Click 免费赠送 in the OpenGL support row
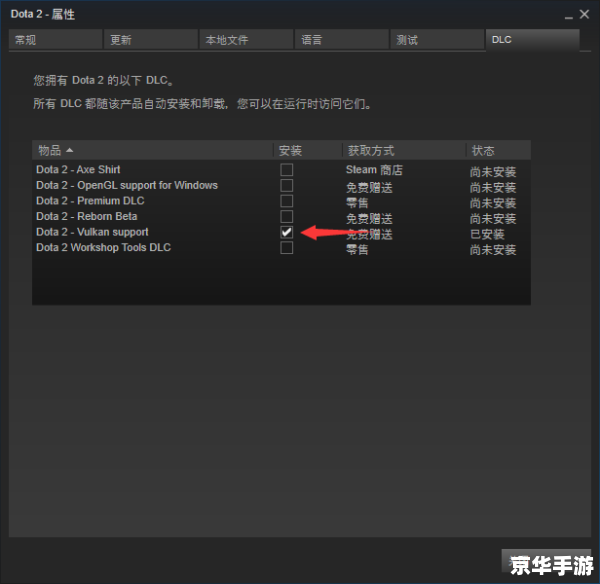The image size is (600, 584). tap(369, 188)
